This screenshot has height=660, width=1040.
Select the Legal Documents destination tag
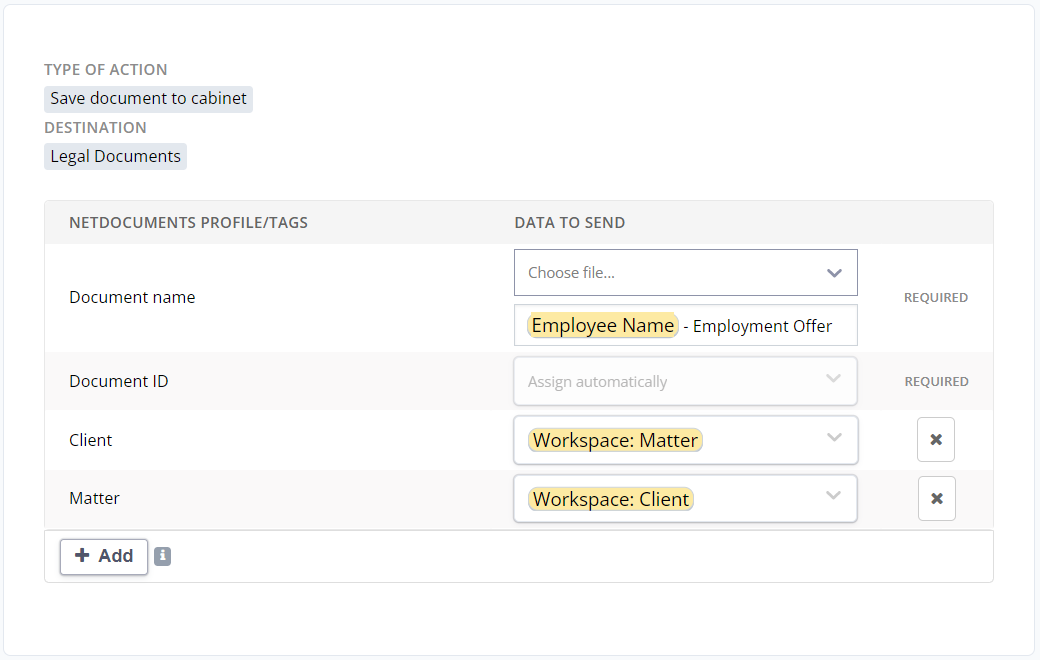pyautogui.click(x=115, y=156)
